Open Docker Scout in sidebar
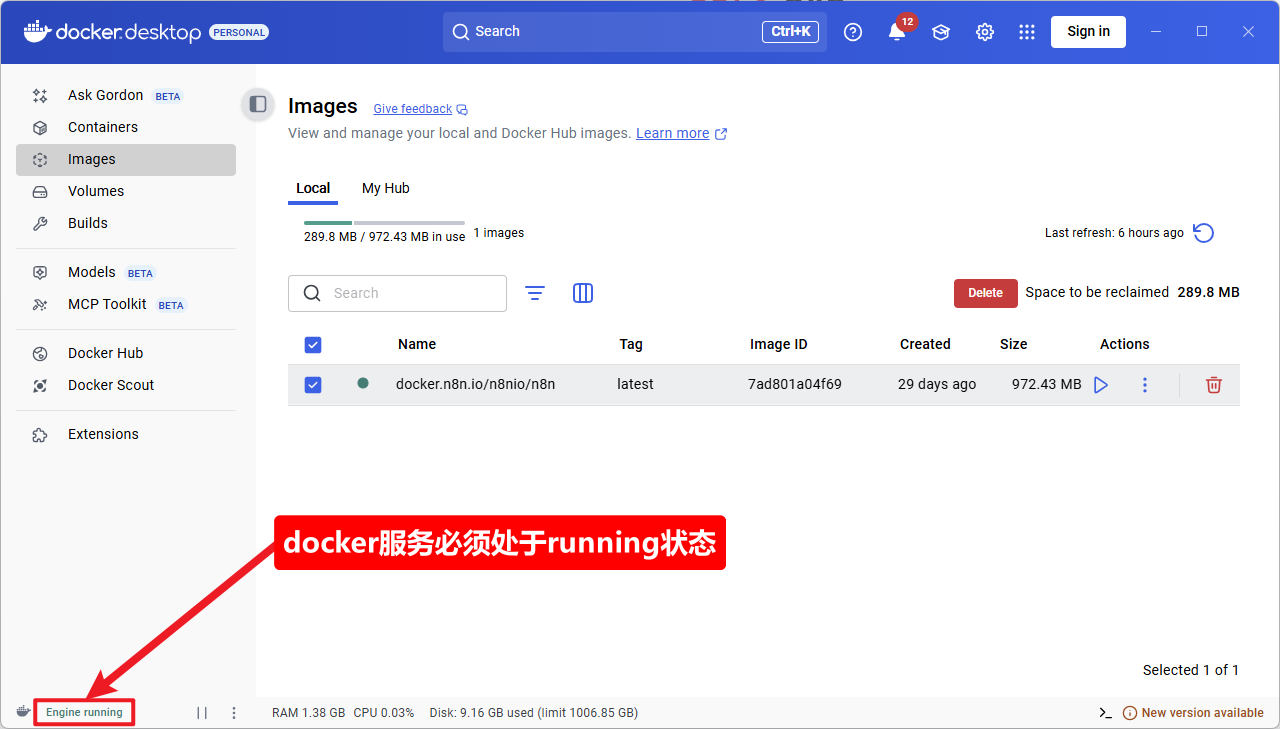Image resolution: width=1280 pixels, height=729 pixels. (126, 385)
